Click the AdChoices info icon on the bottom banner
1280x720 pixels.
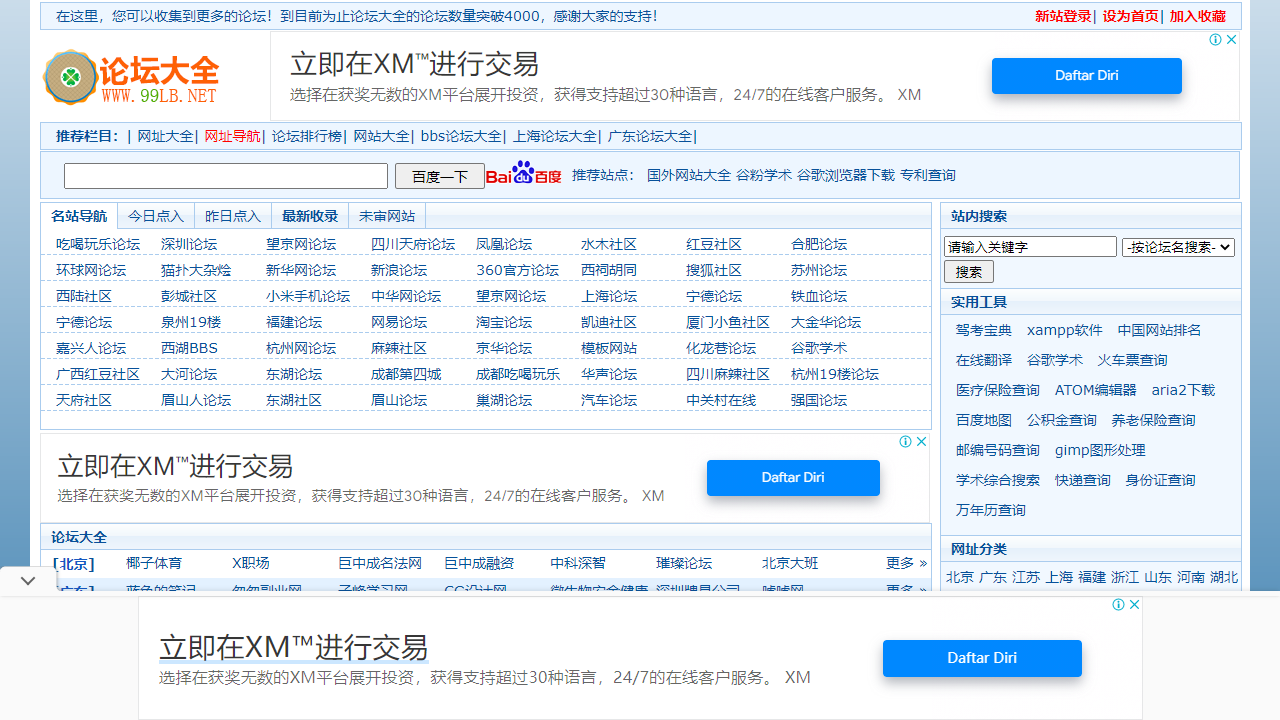[x=1120, y=604]
